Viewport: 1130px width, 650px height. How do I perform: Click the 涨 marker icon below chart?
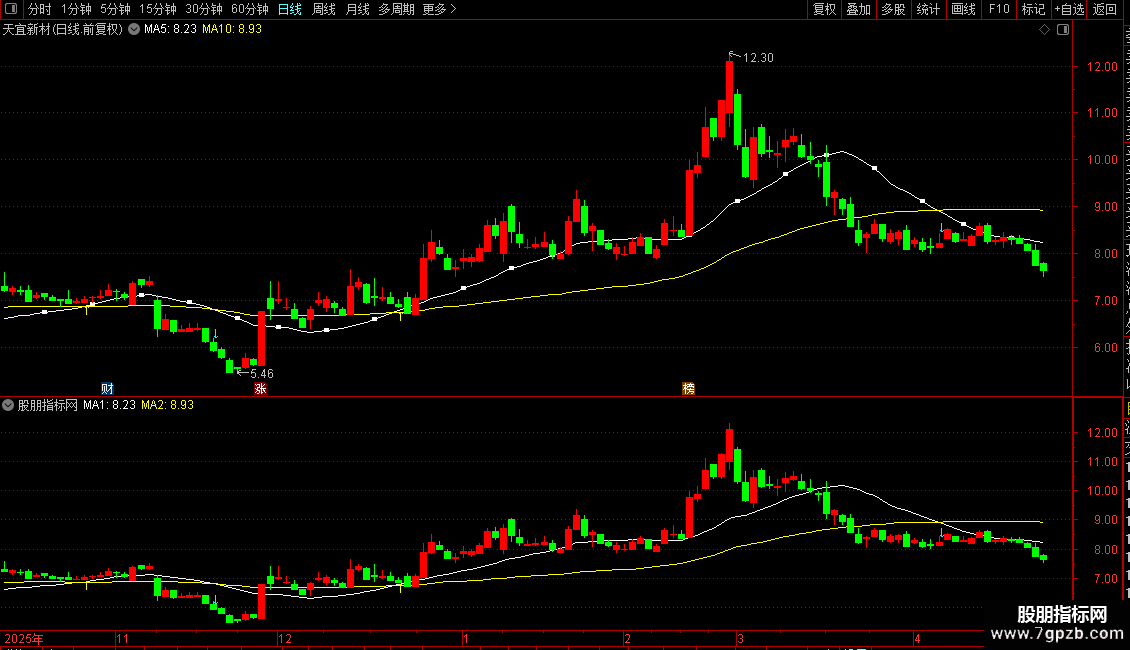pos(260,388)
